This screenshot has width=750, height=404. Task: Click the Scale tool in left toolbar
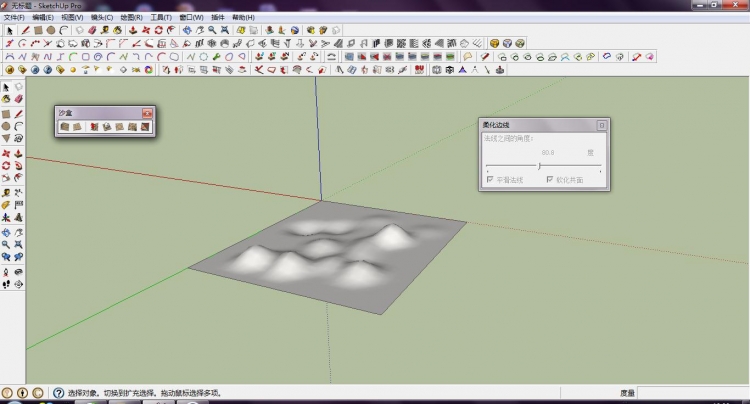pos(6,177)
